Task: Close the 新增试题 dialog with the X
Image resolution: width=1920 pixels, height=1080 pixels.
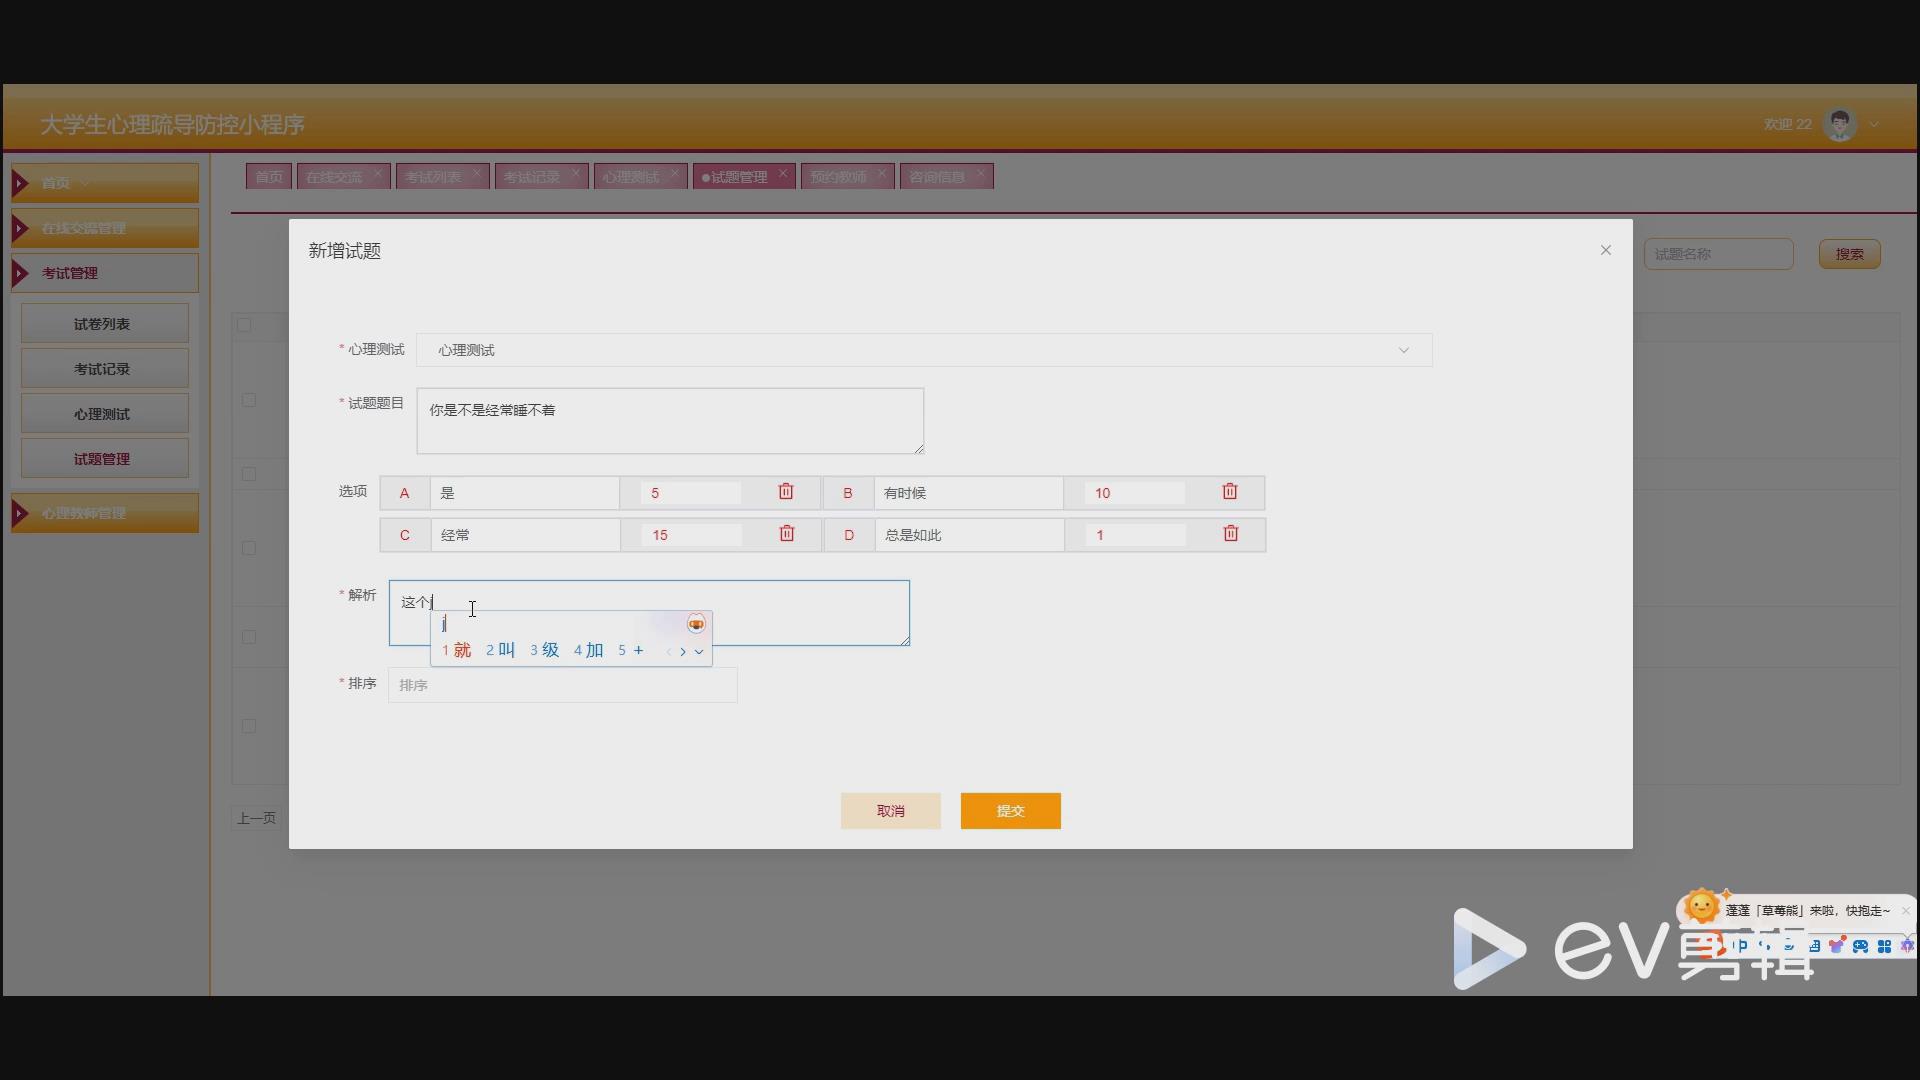Action: 1606,250
